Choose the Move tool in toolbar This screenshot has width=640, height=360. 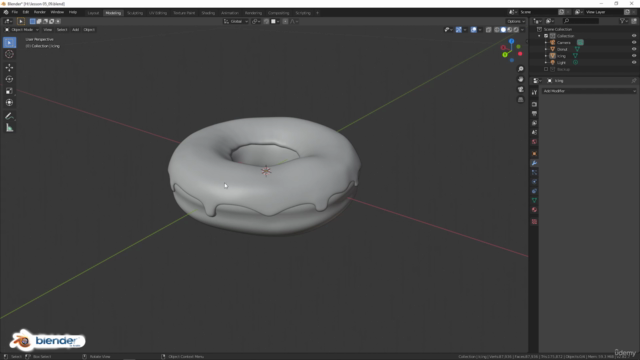click(x=9, y=67)
